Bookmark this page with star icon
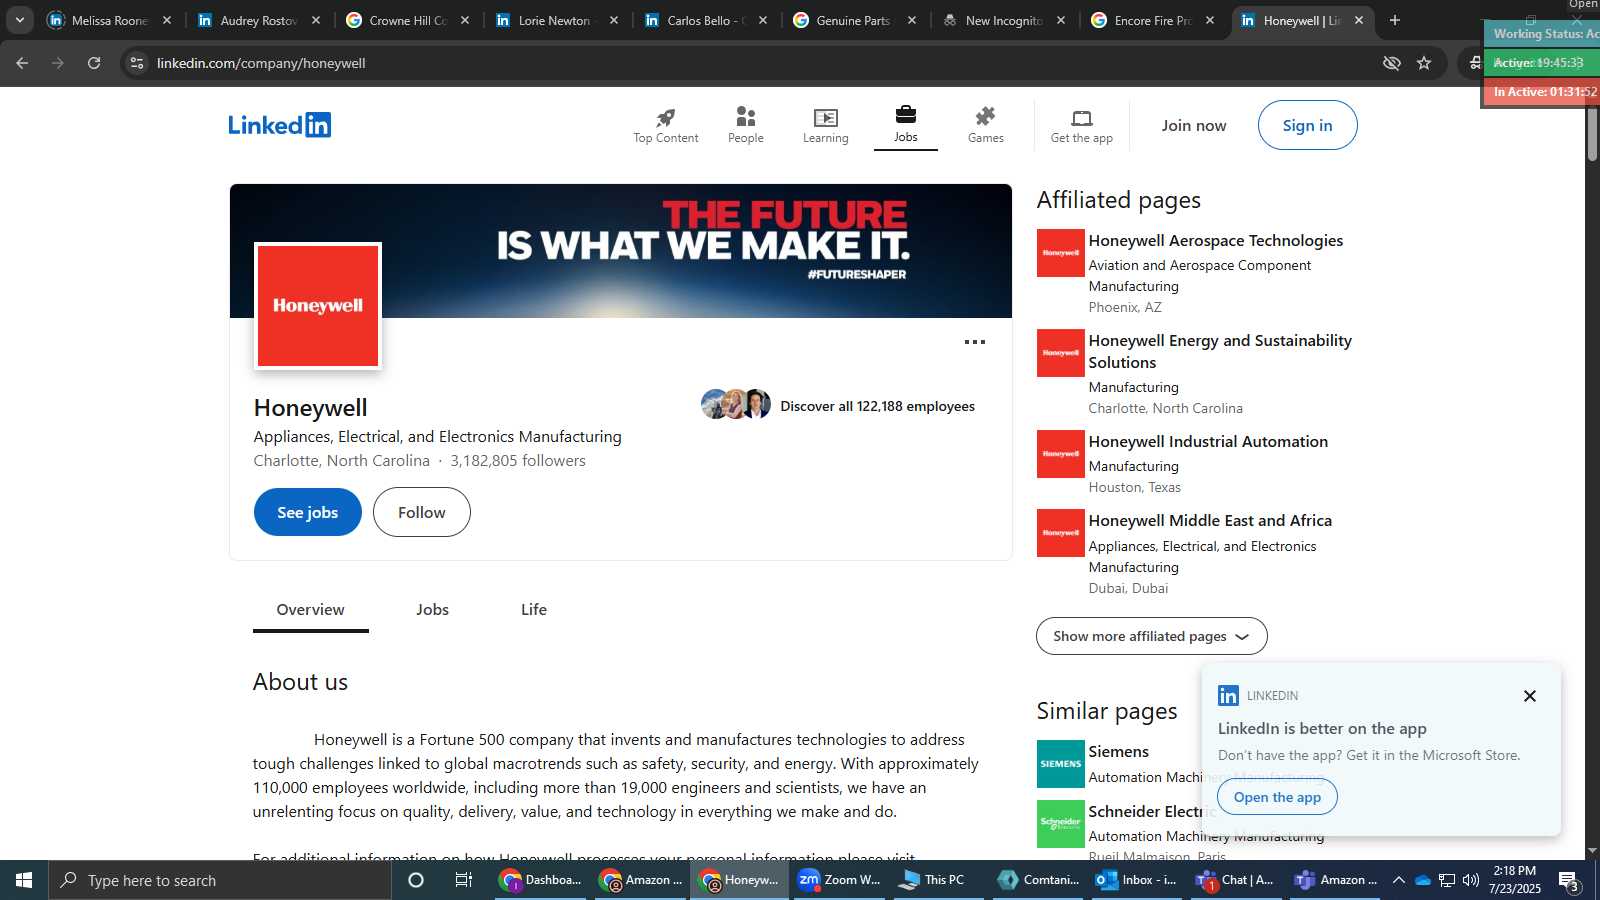This screenshot has height=900, width=1600. [x=1424, y=63]
